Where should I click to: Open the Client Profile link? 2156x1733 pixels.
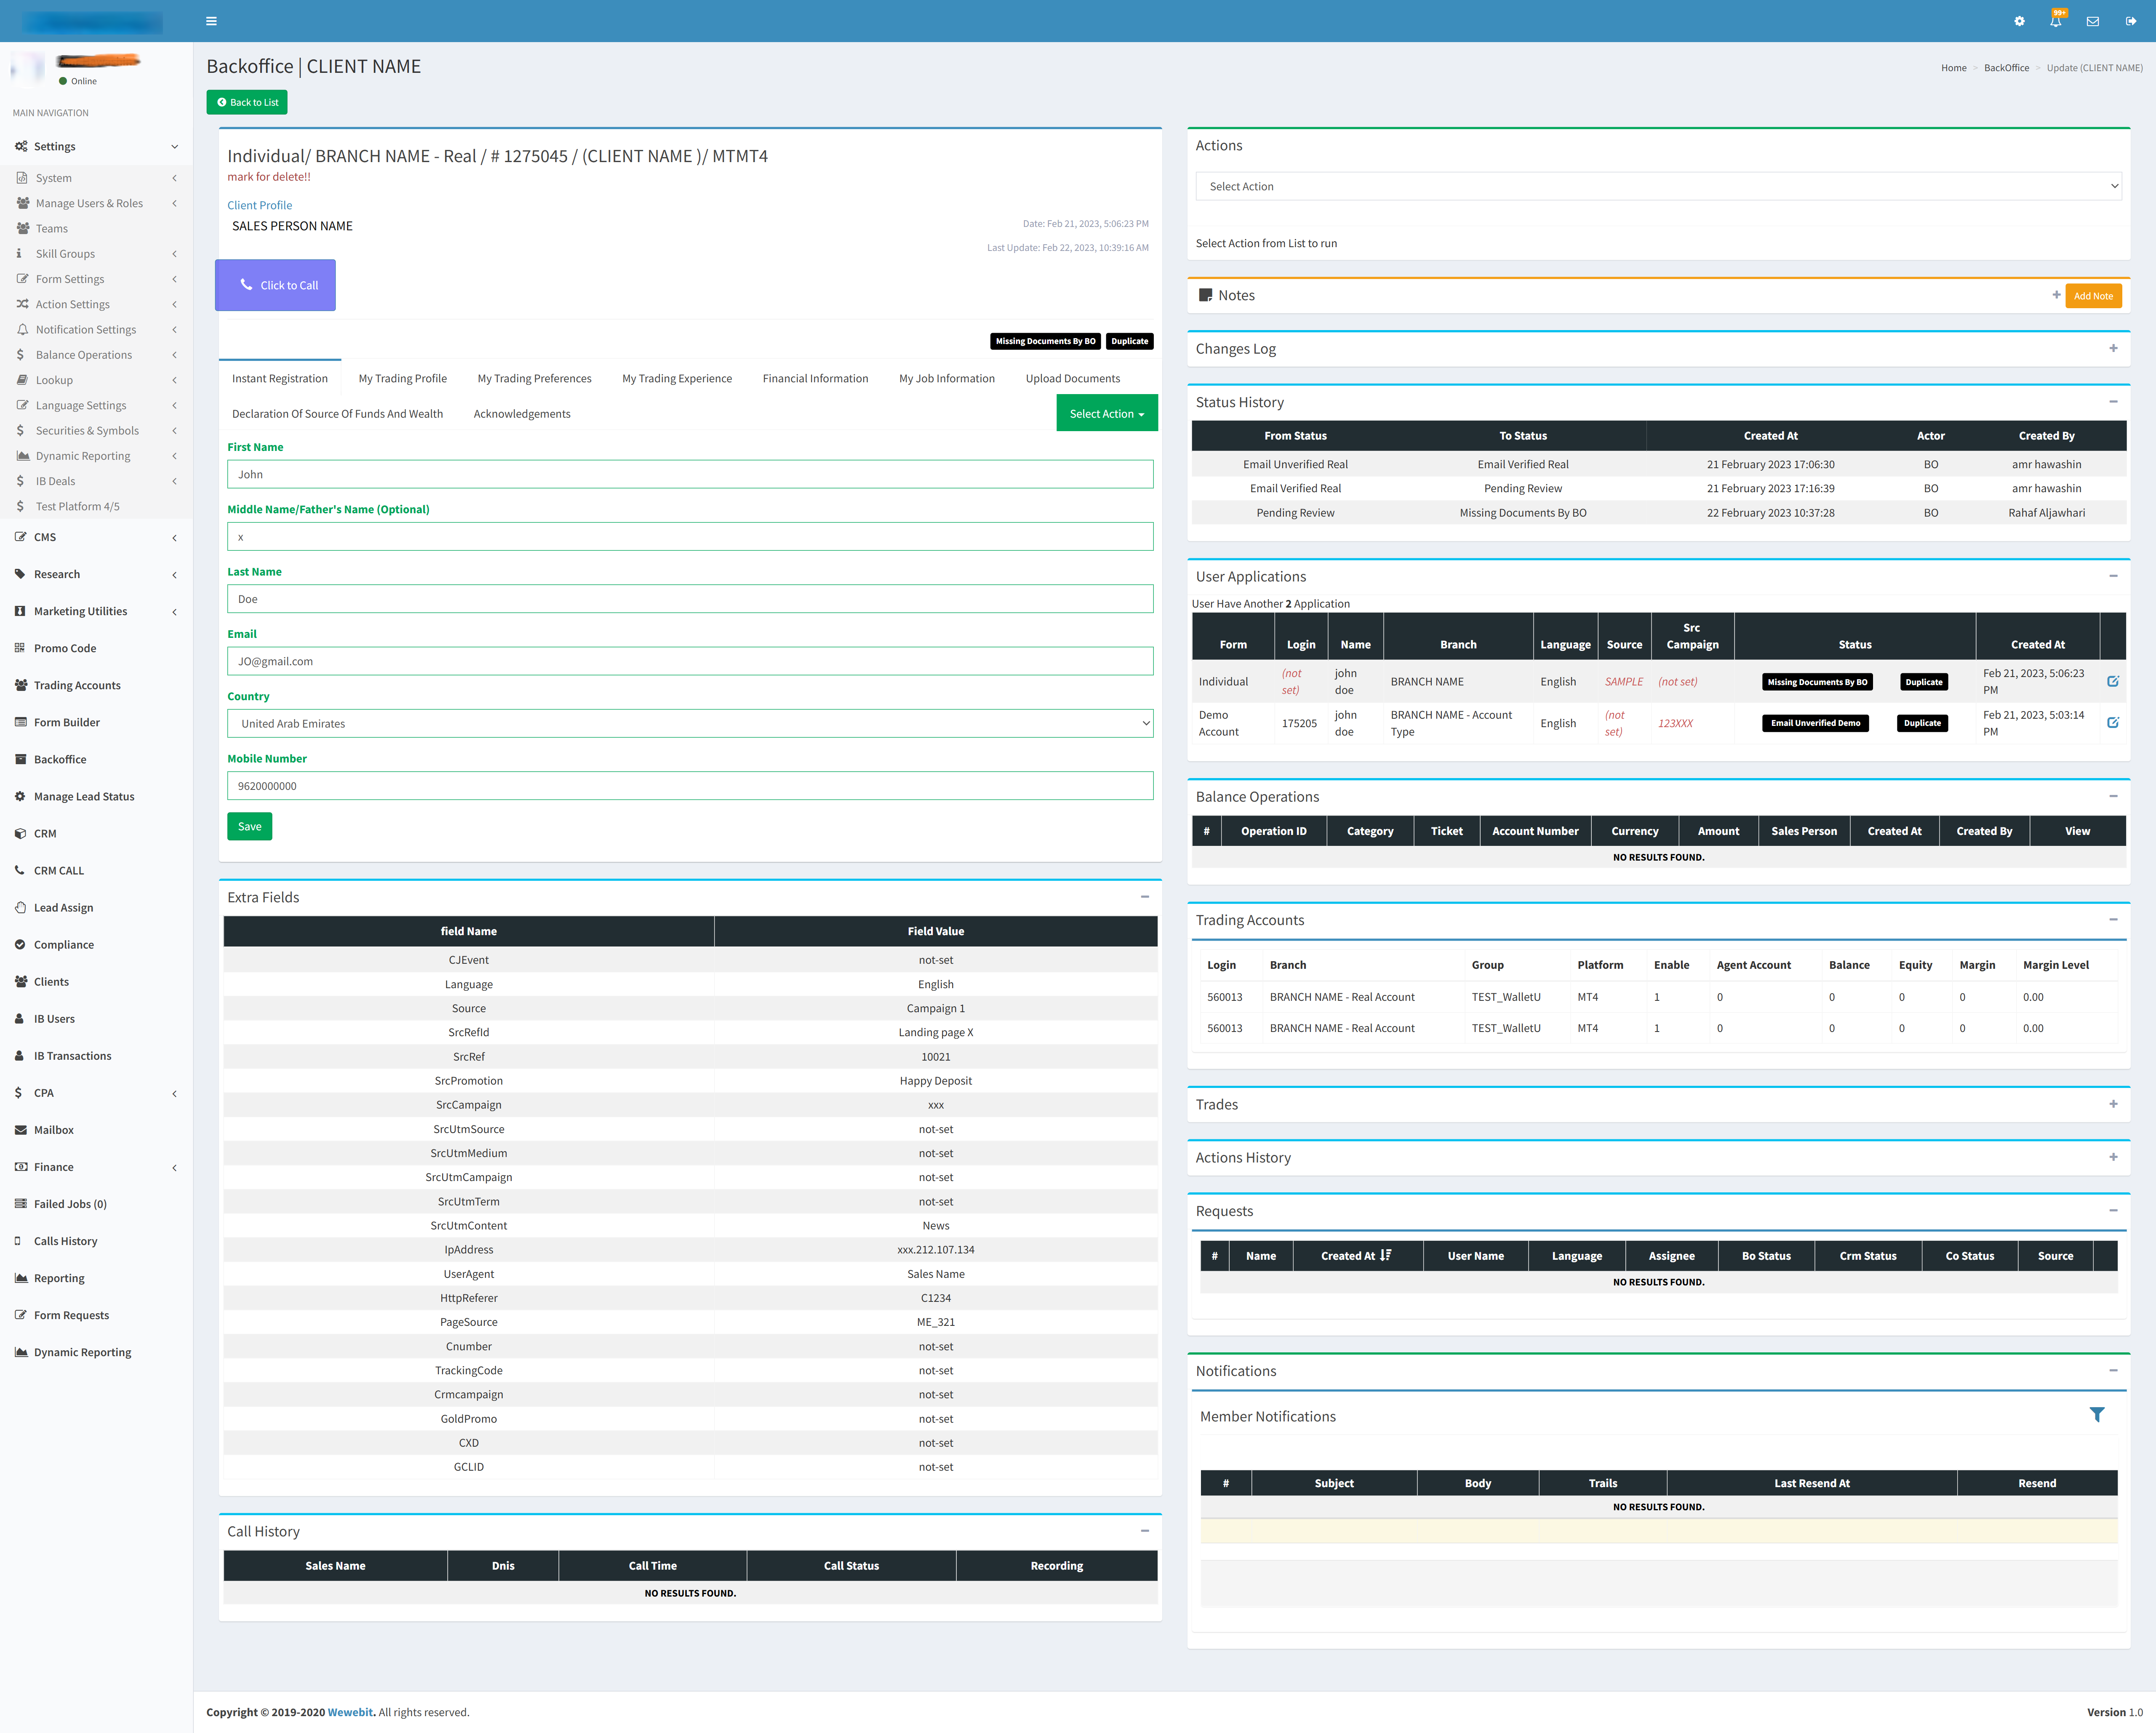click(x=259, y=205)
